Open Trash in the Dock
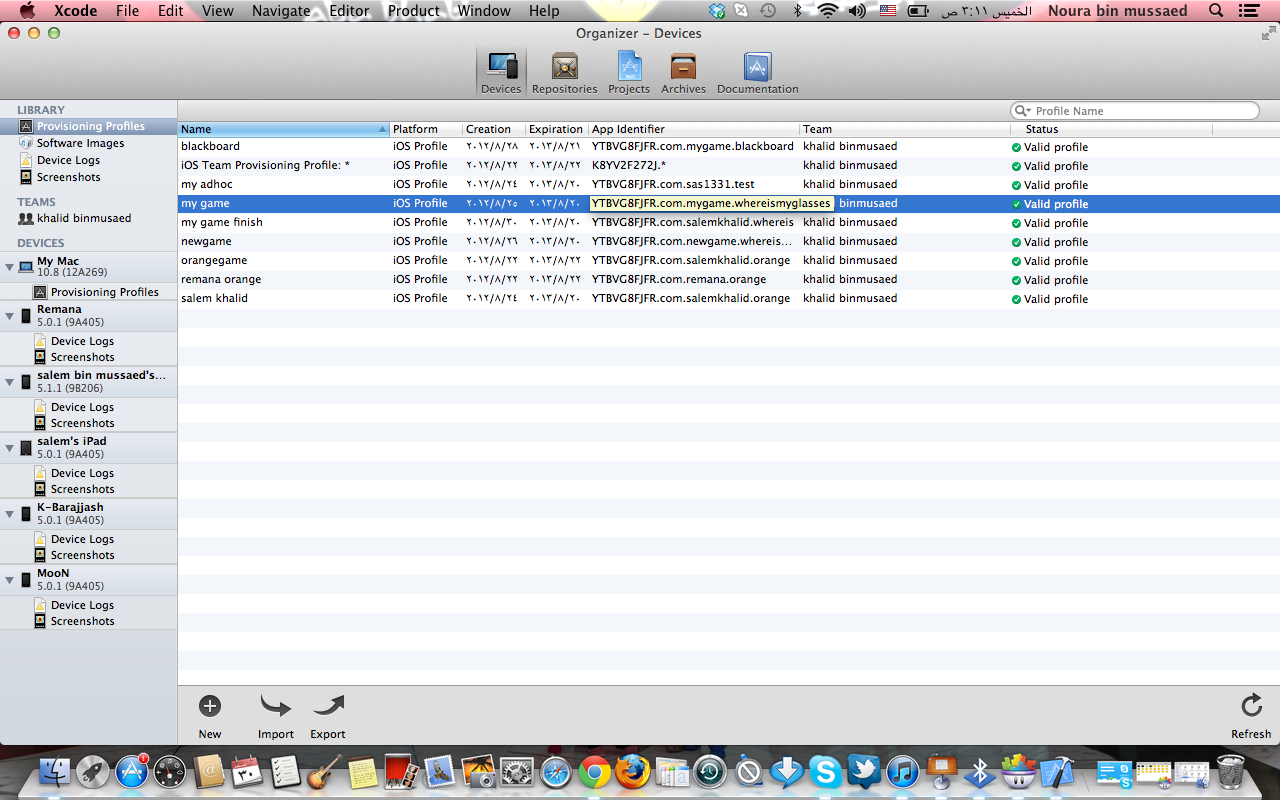 point(1231,772)
